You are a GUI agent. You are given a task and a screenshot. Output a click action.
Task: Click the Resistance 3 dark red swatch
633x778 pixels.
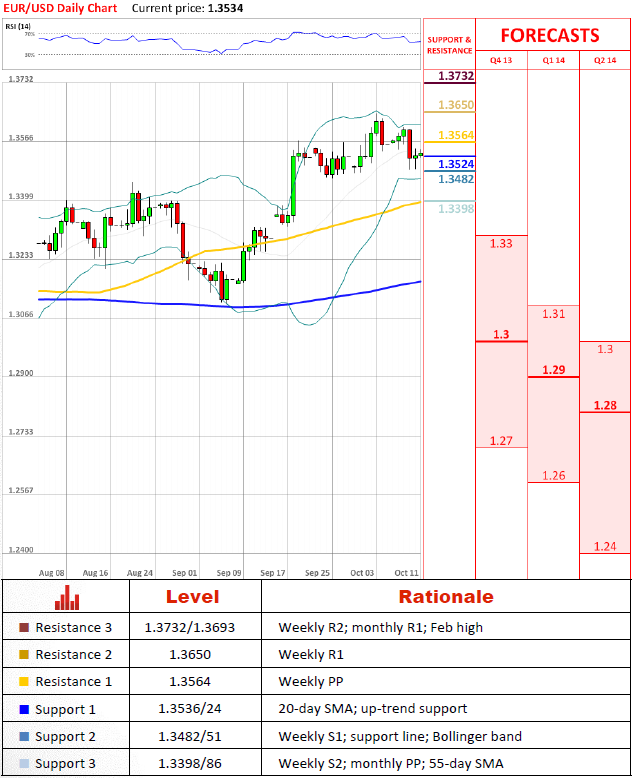click(x=24, y=628)
